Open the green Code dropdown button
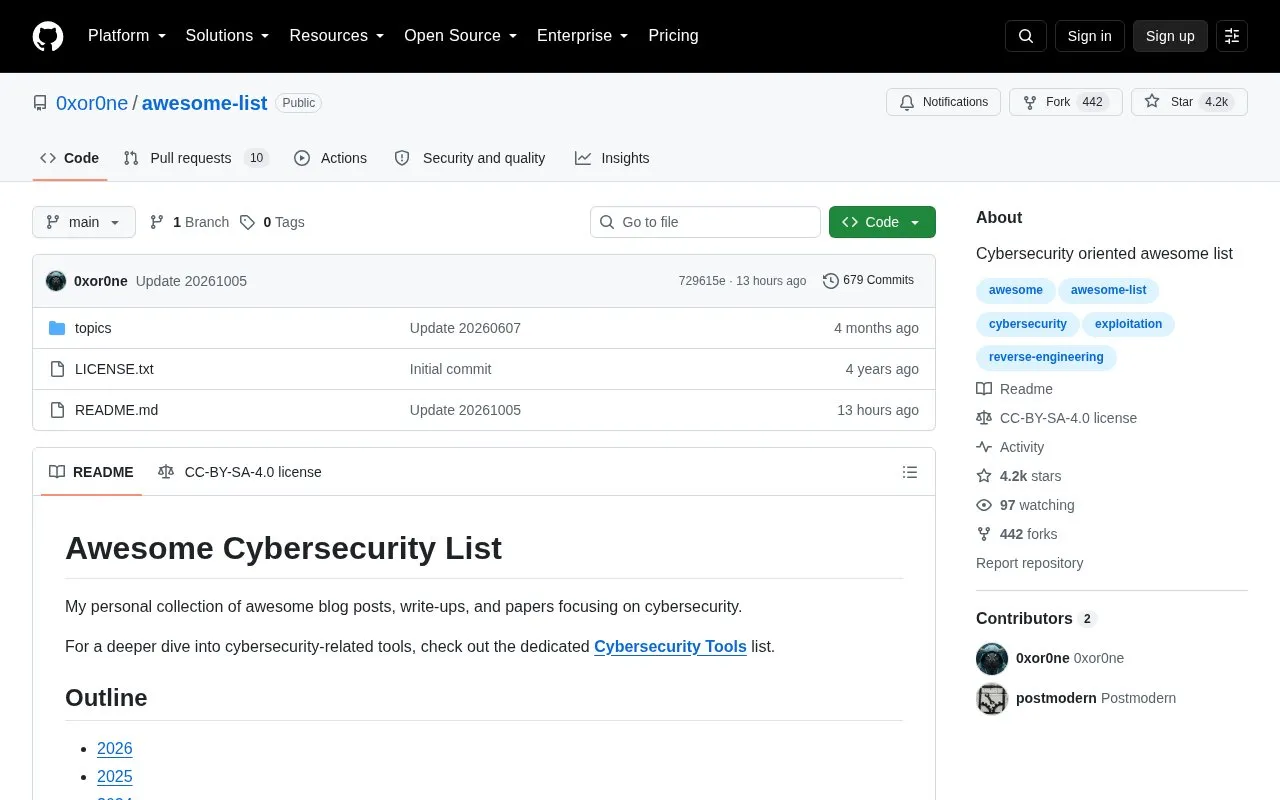Screen dimensions: 1280x800 (x=882, y=222)
